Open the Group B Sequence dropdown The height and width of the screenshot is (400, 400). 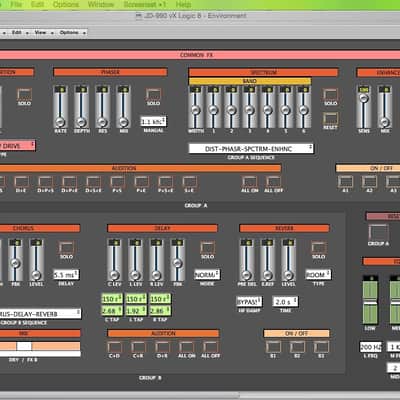click(x=40, y=314)
